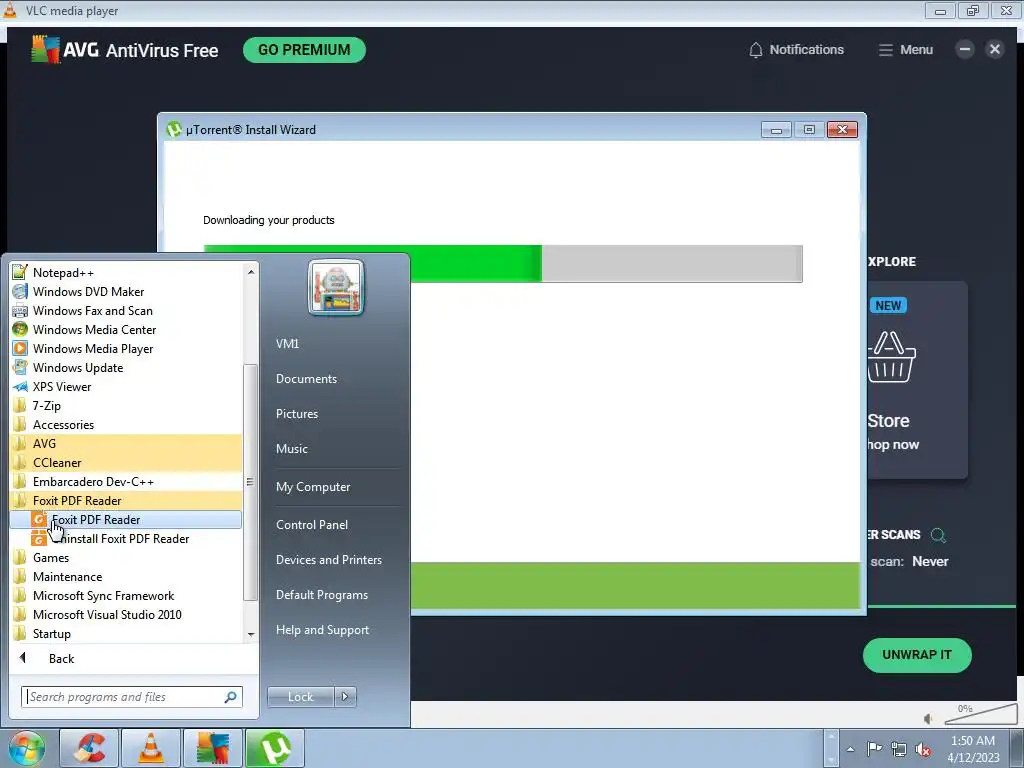Viewport: 1024px width, 768px height.
Task: Open Windows Update
Action: pyautogui.click(x=125, y=368)
